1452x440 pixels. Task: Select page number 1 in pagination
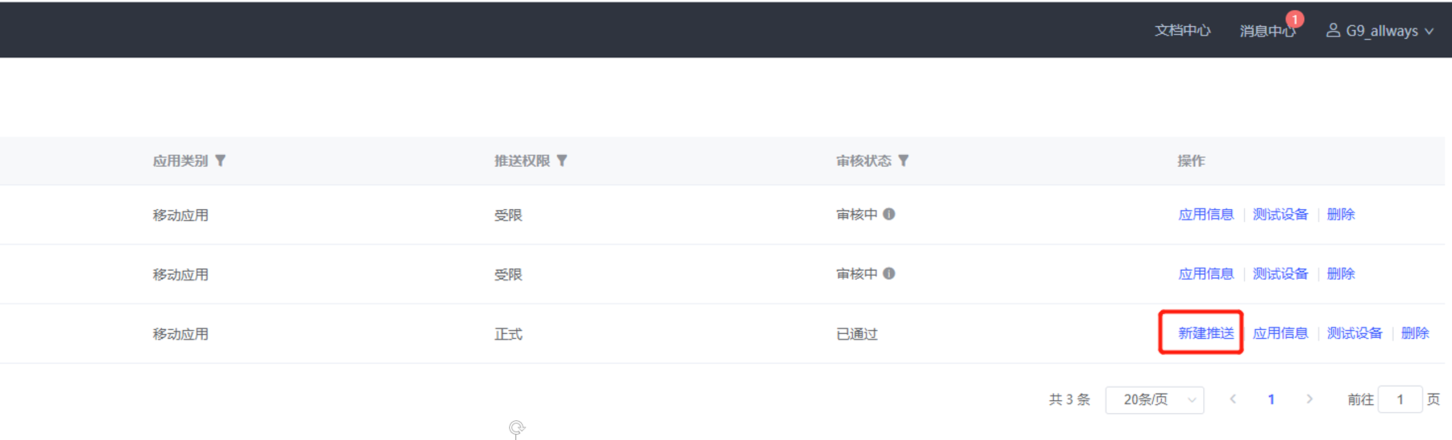click(x=1271, y=400)
